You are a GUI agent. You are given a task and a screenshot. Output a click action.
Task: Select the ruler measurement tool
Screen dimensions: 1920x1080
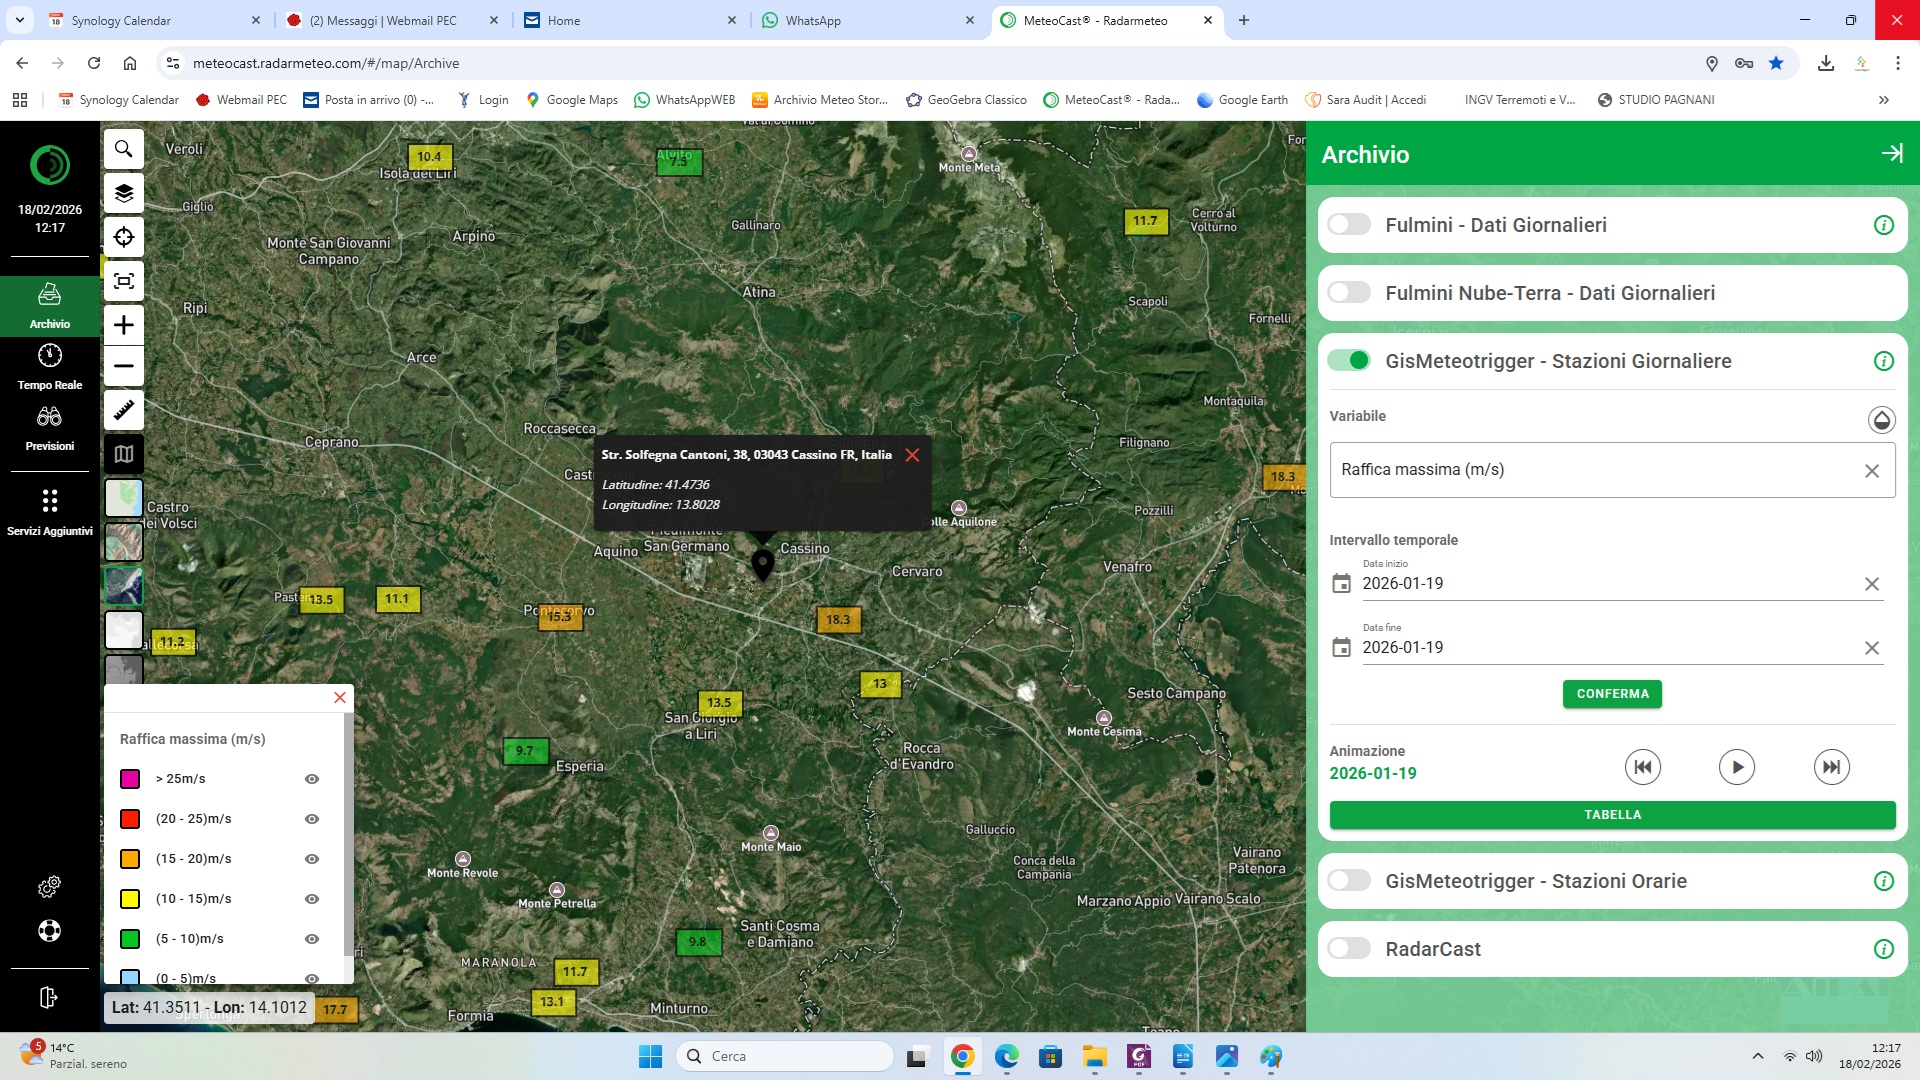[124, 410]
